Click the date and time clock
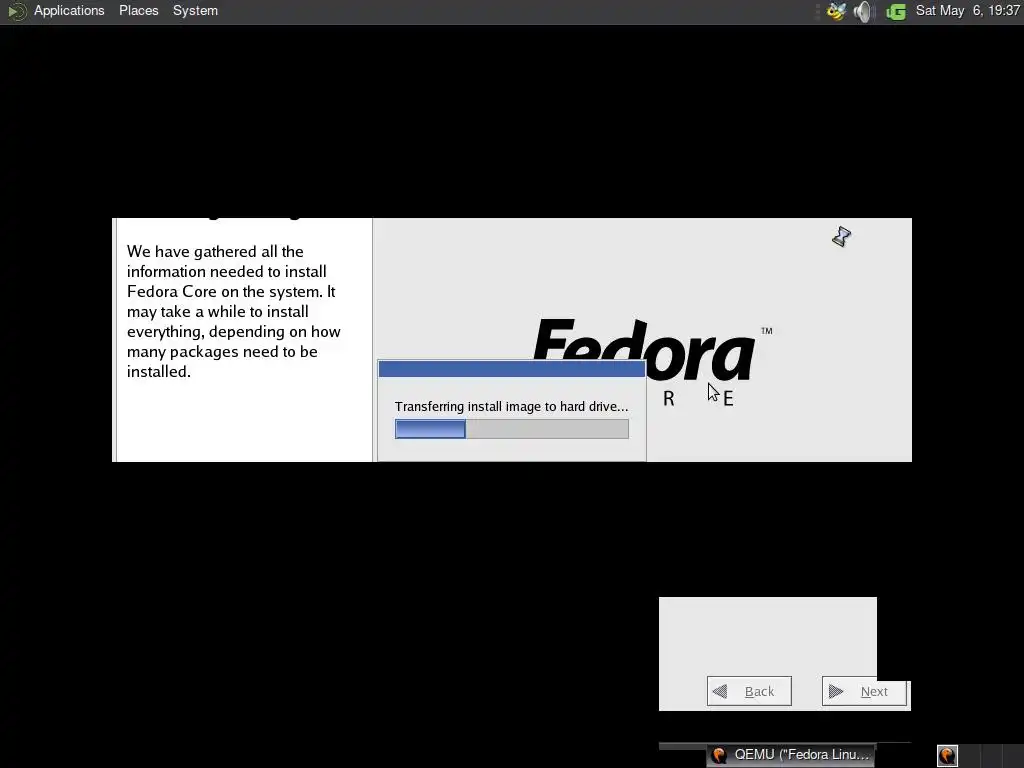 point(967,10)
